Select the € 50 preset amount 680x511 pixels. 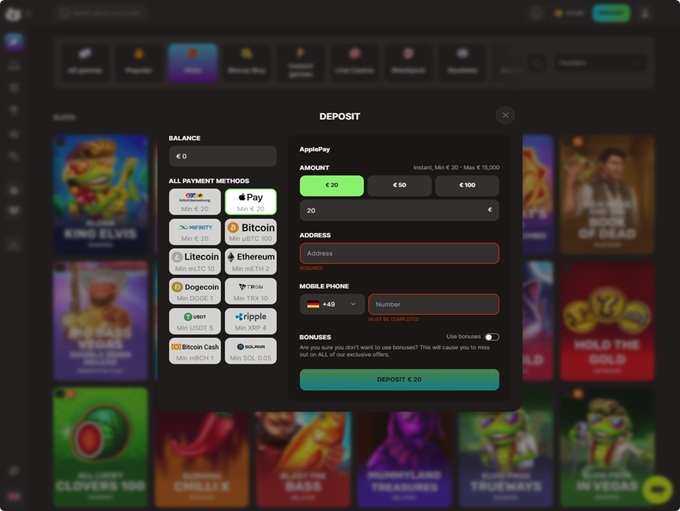[399, 186]
